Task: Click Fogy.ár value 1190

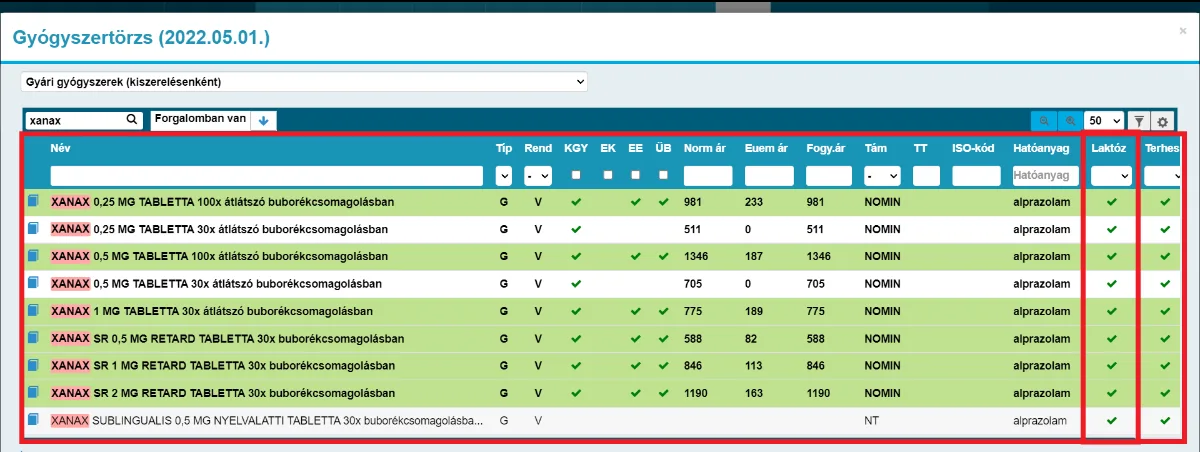Action: (819, 393)
